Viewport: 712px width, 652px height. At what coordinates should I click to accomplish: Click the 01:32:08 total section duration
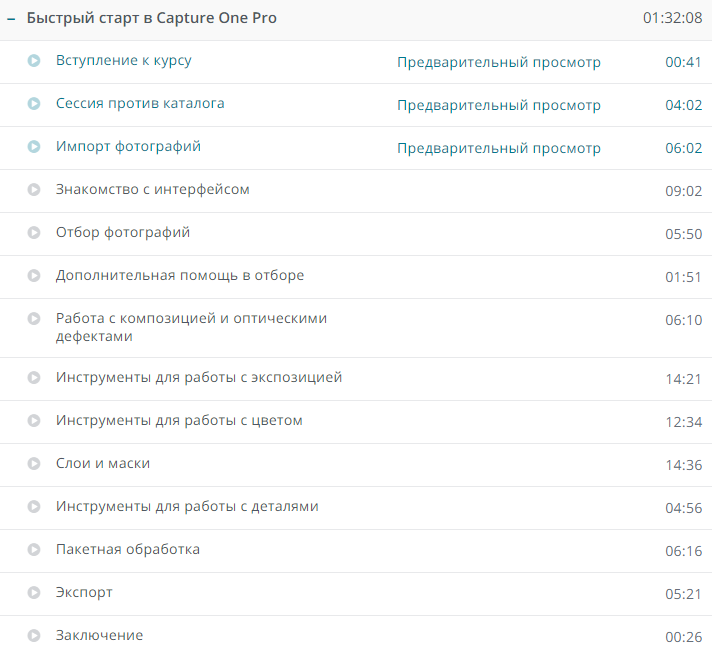(672, 19)
